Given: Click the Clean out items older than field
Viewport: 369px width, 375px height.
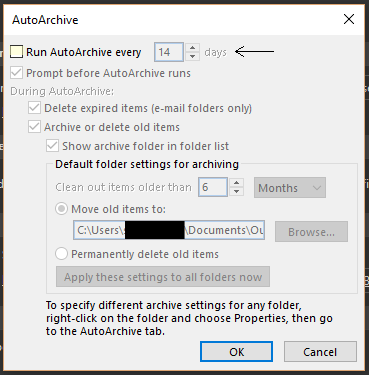Looking at the screenshot, I should click(x=213, y=187).
